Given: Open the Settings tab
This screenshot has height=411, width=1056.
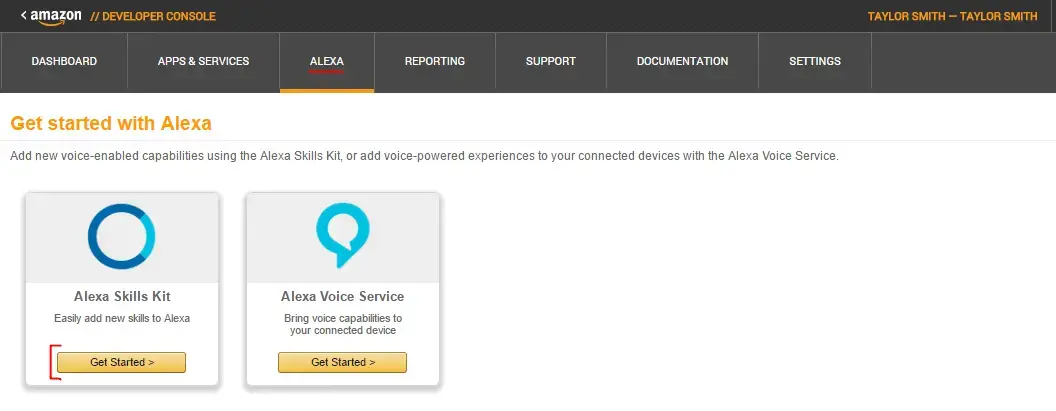Looking at the screenshot, I should coord(815,61).
